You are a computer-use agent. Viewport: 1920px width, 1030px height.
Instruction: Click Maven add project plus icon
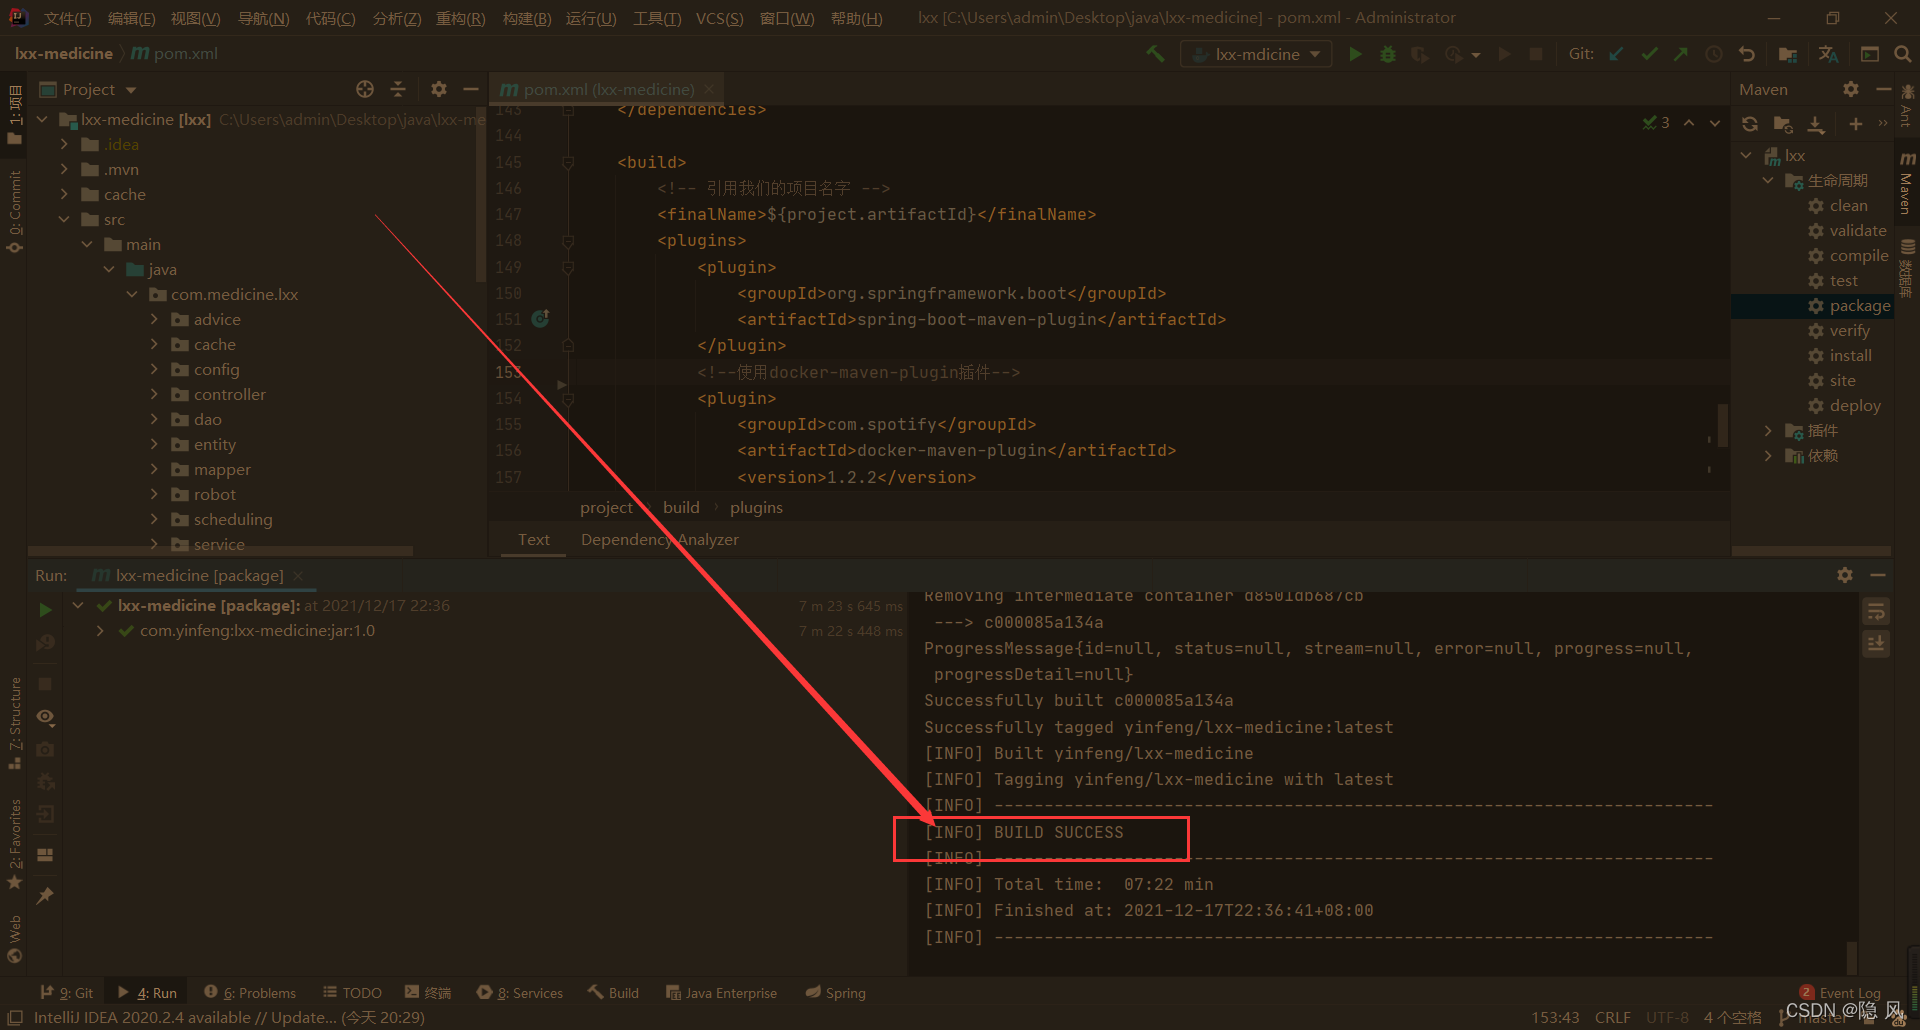point(1856,124)
